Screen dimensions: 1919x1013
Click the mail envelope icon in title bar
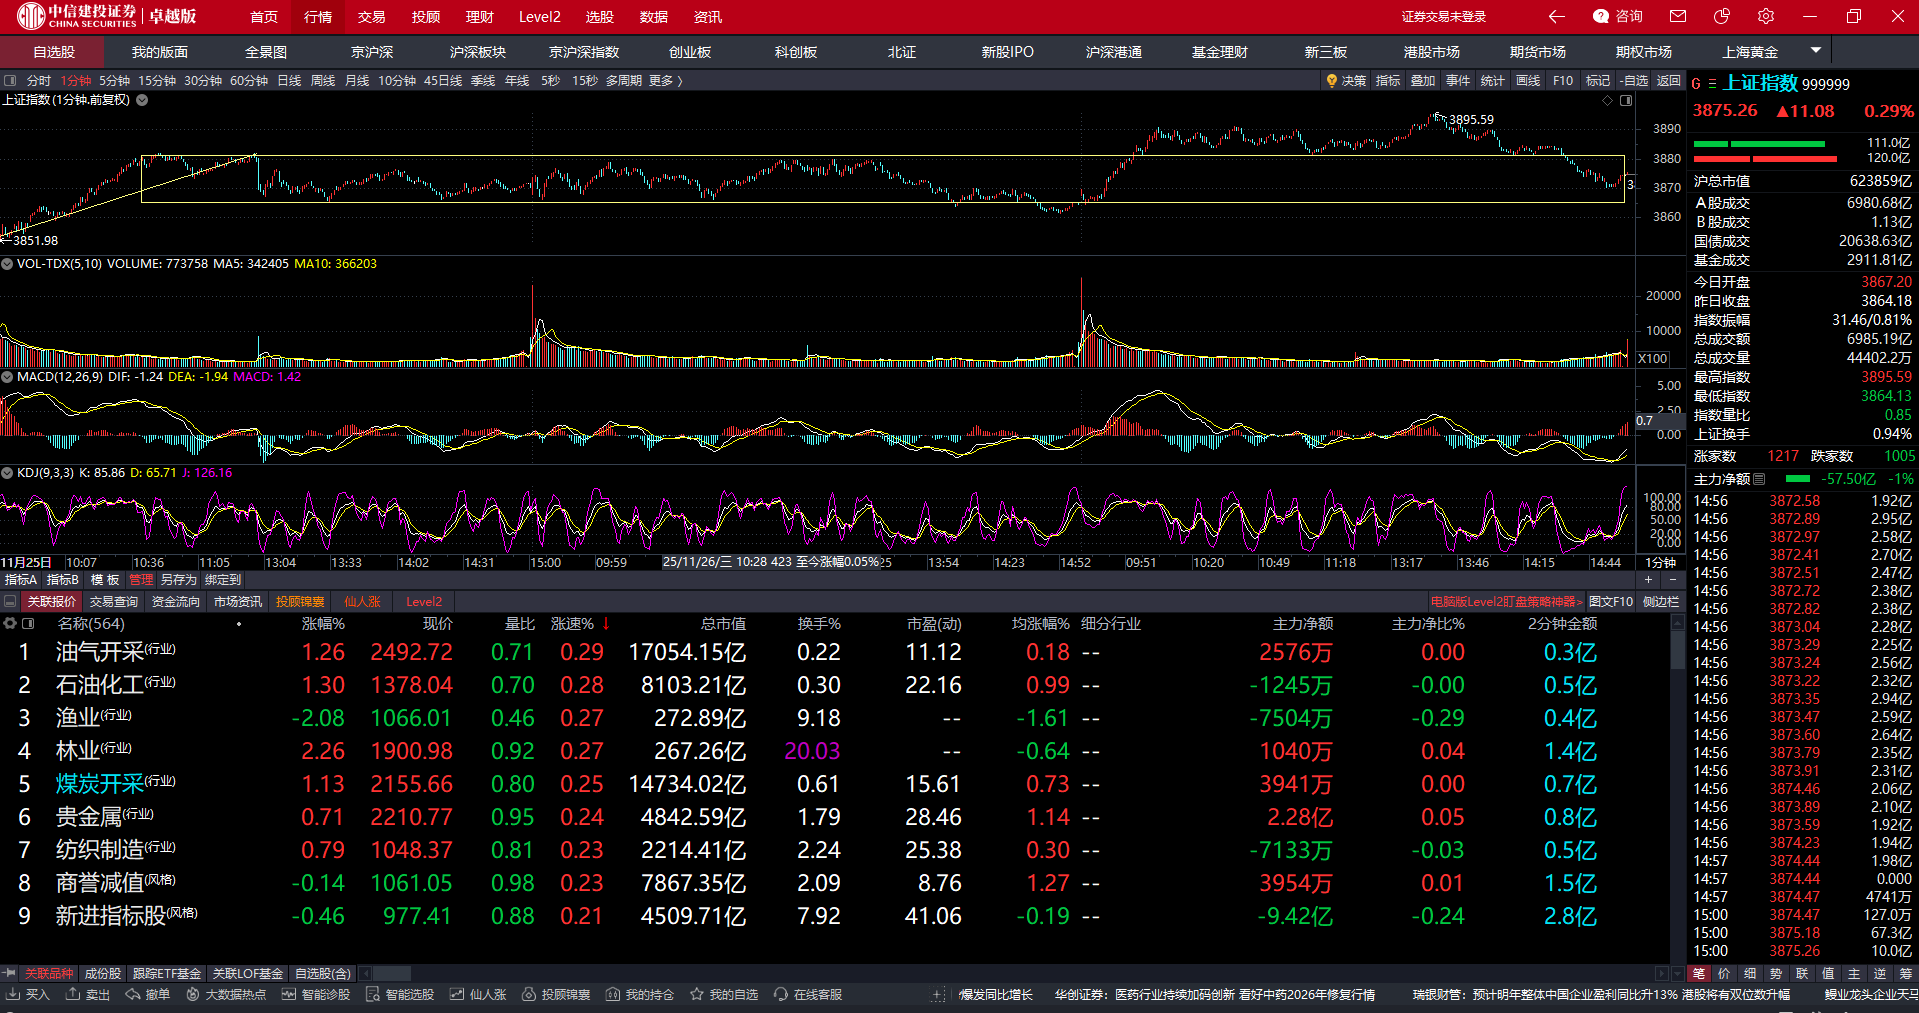1678,16
